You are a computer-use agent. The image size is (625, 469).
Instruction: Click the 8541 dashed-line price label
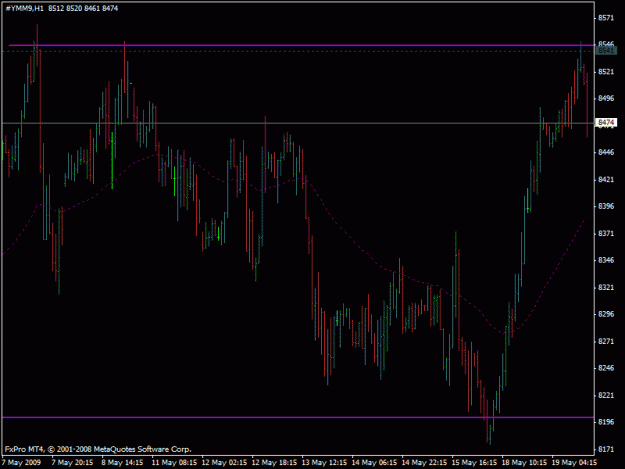click(606, 51)
